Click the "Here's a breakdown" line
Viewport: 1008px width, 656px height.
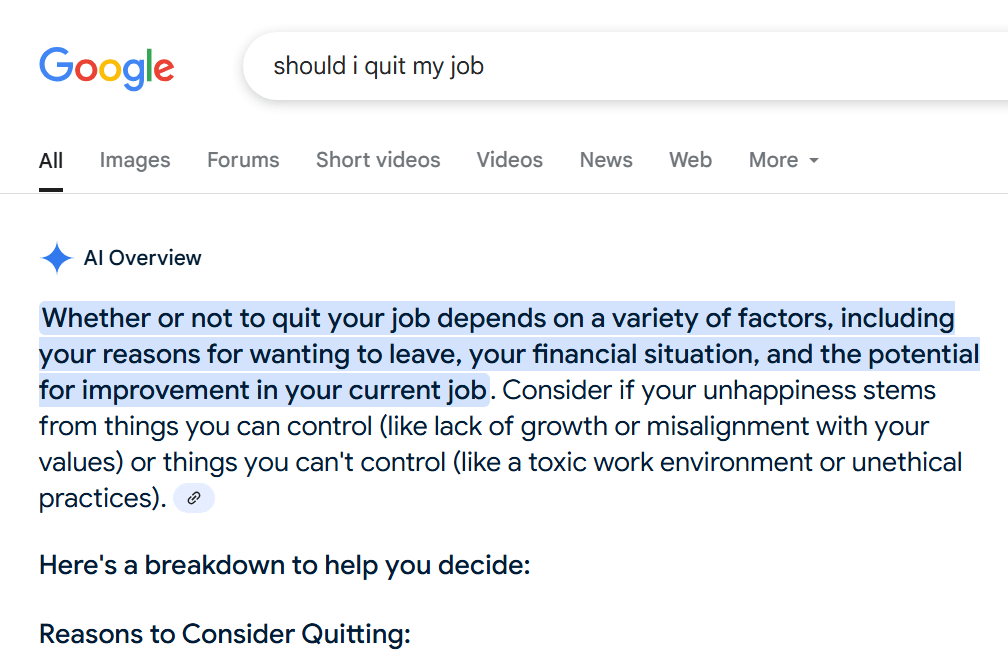pyautogui.click(x=284, y=565)
